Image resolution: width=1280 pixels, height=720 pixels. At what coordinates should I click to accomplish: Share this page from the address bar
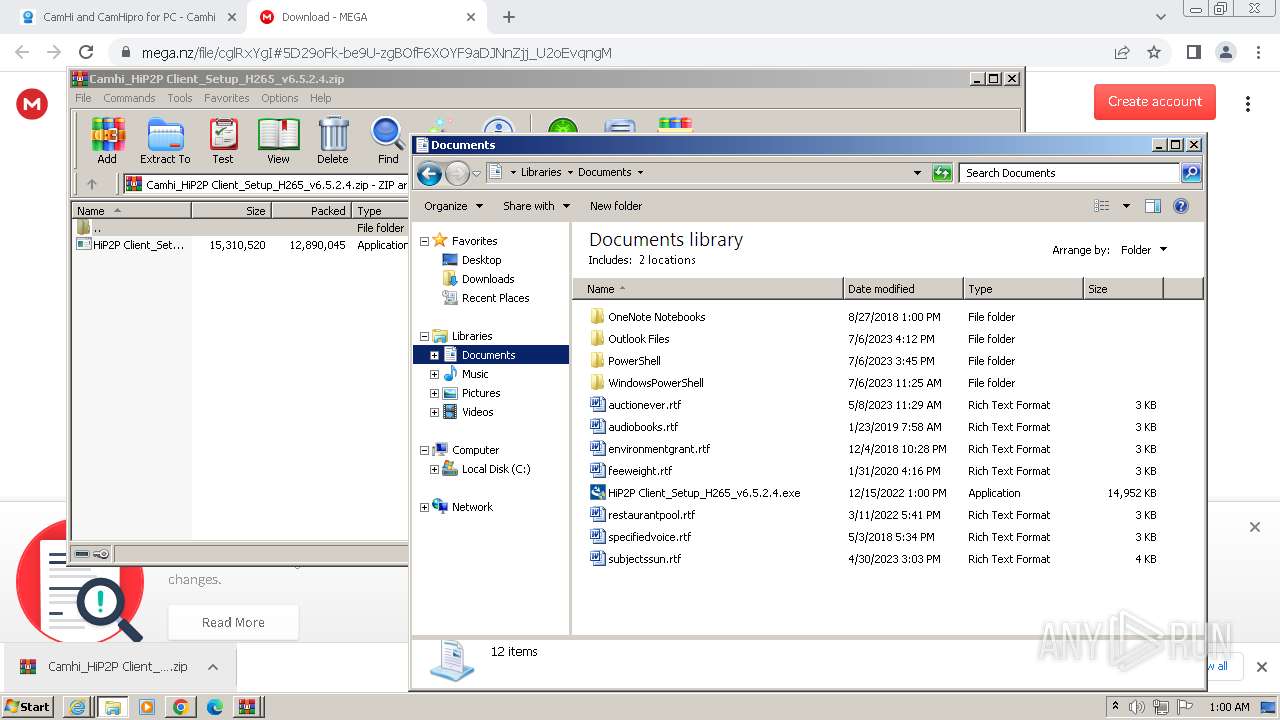(x=1122, y=52)
